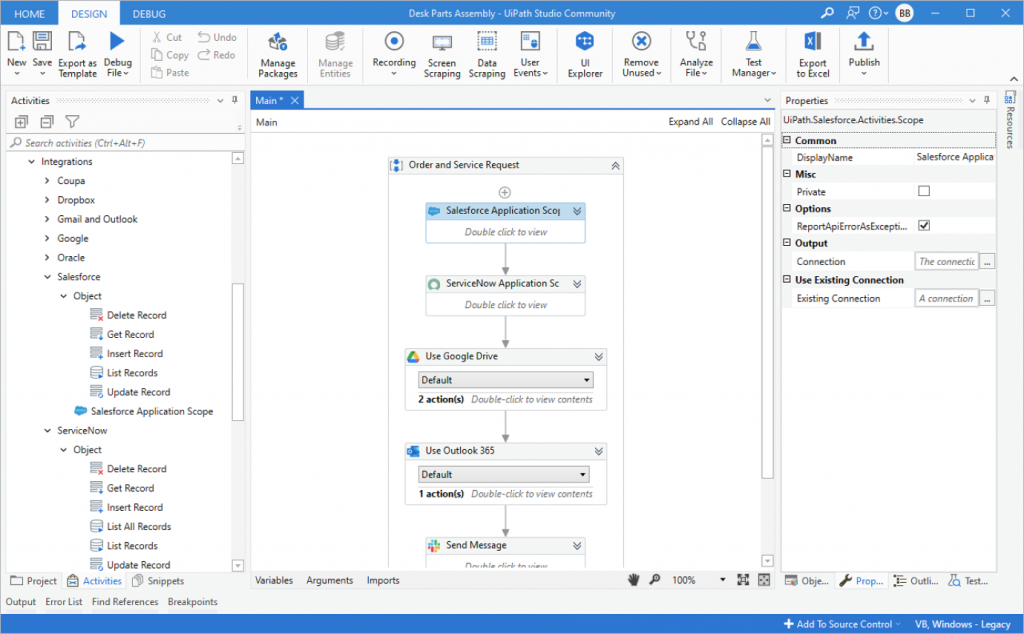
Task: Close the Main tab
Action: pyautogui.click(x=295, y=101)
